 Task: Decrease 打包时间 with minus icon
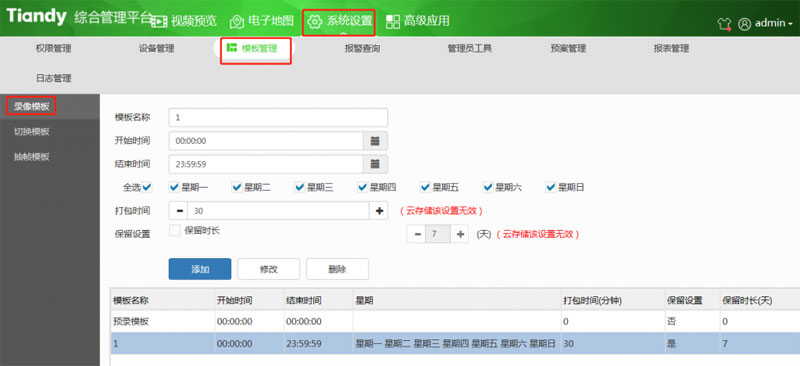tap(179, 210)
